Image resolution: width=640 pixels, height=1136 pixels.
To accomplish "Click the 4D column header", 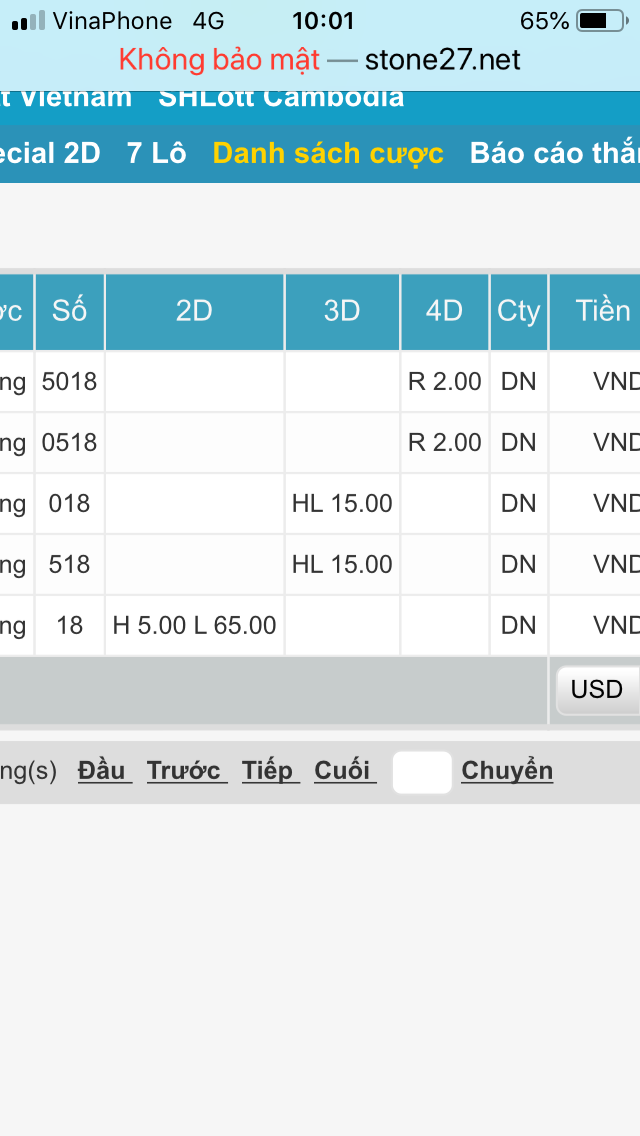I will (x=444, y=311).
